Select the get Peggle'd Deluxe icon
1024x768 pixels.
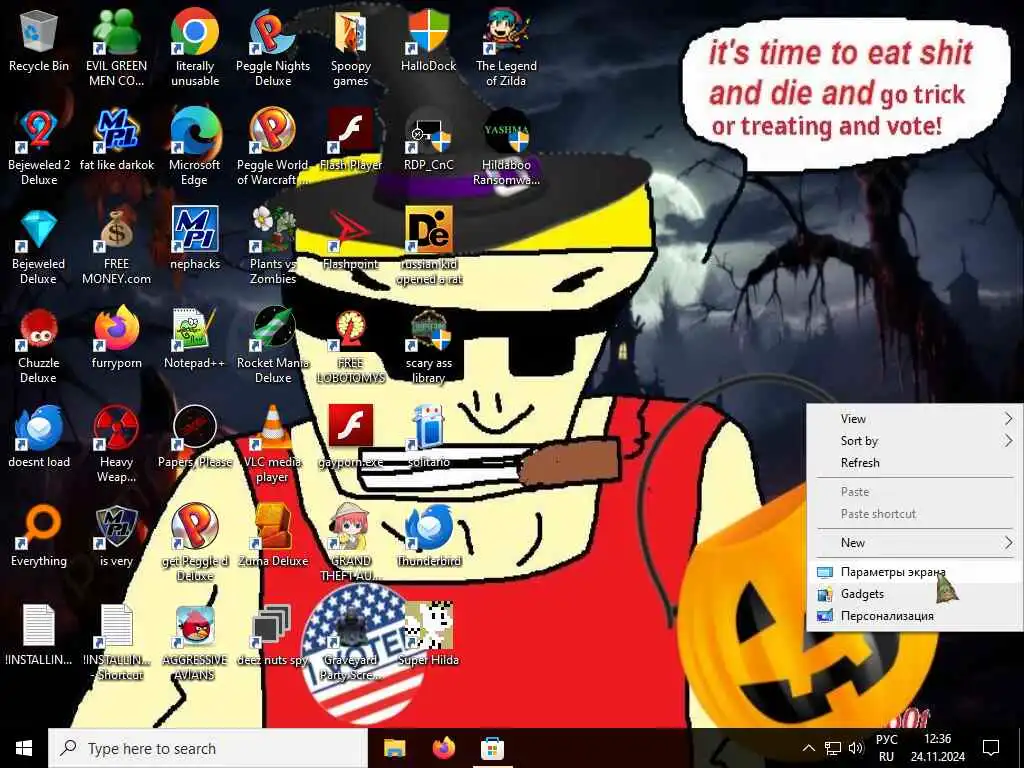(195, 528)
